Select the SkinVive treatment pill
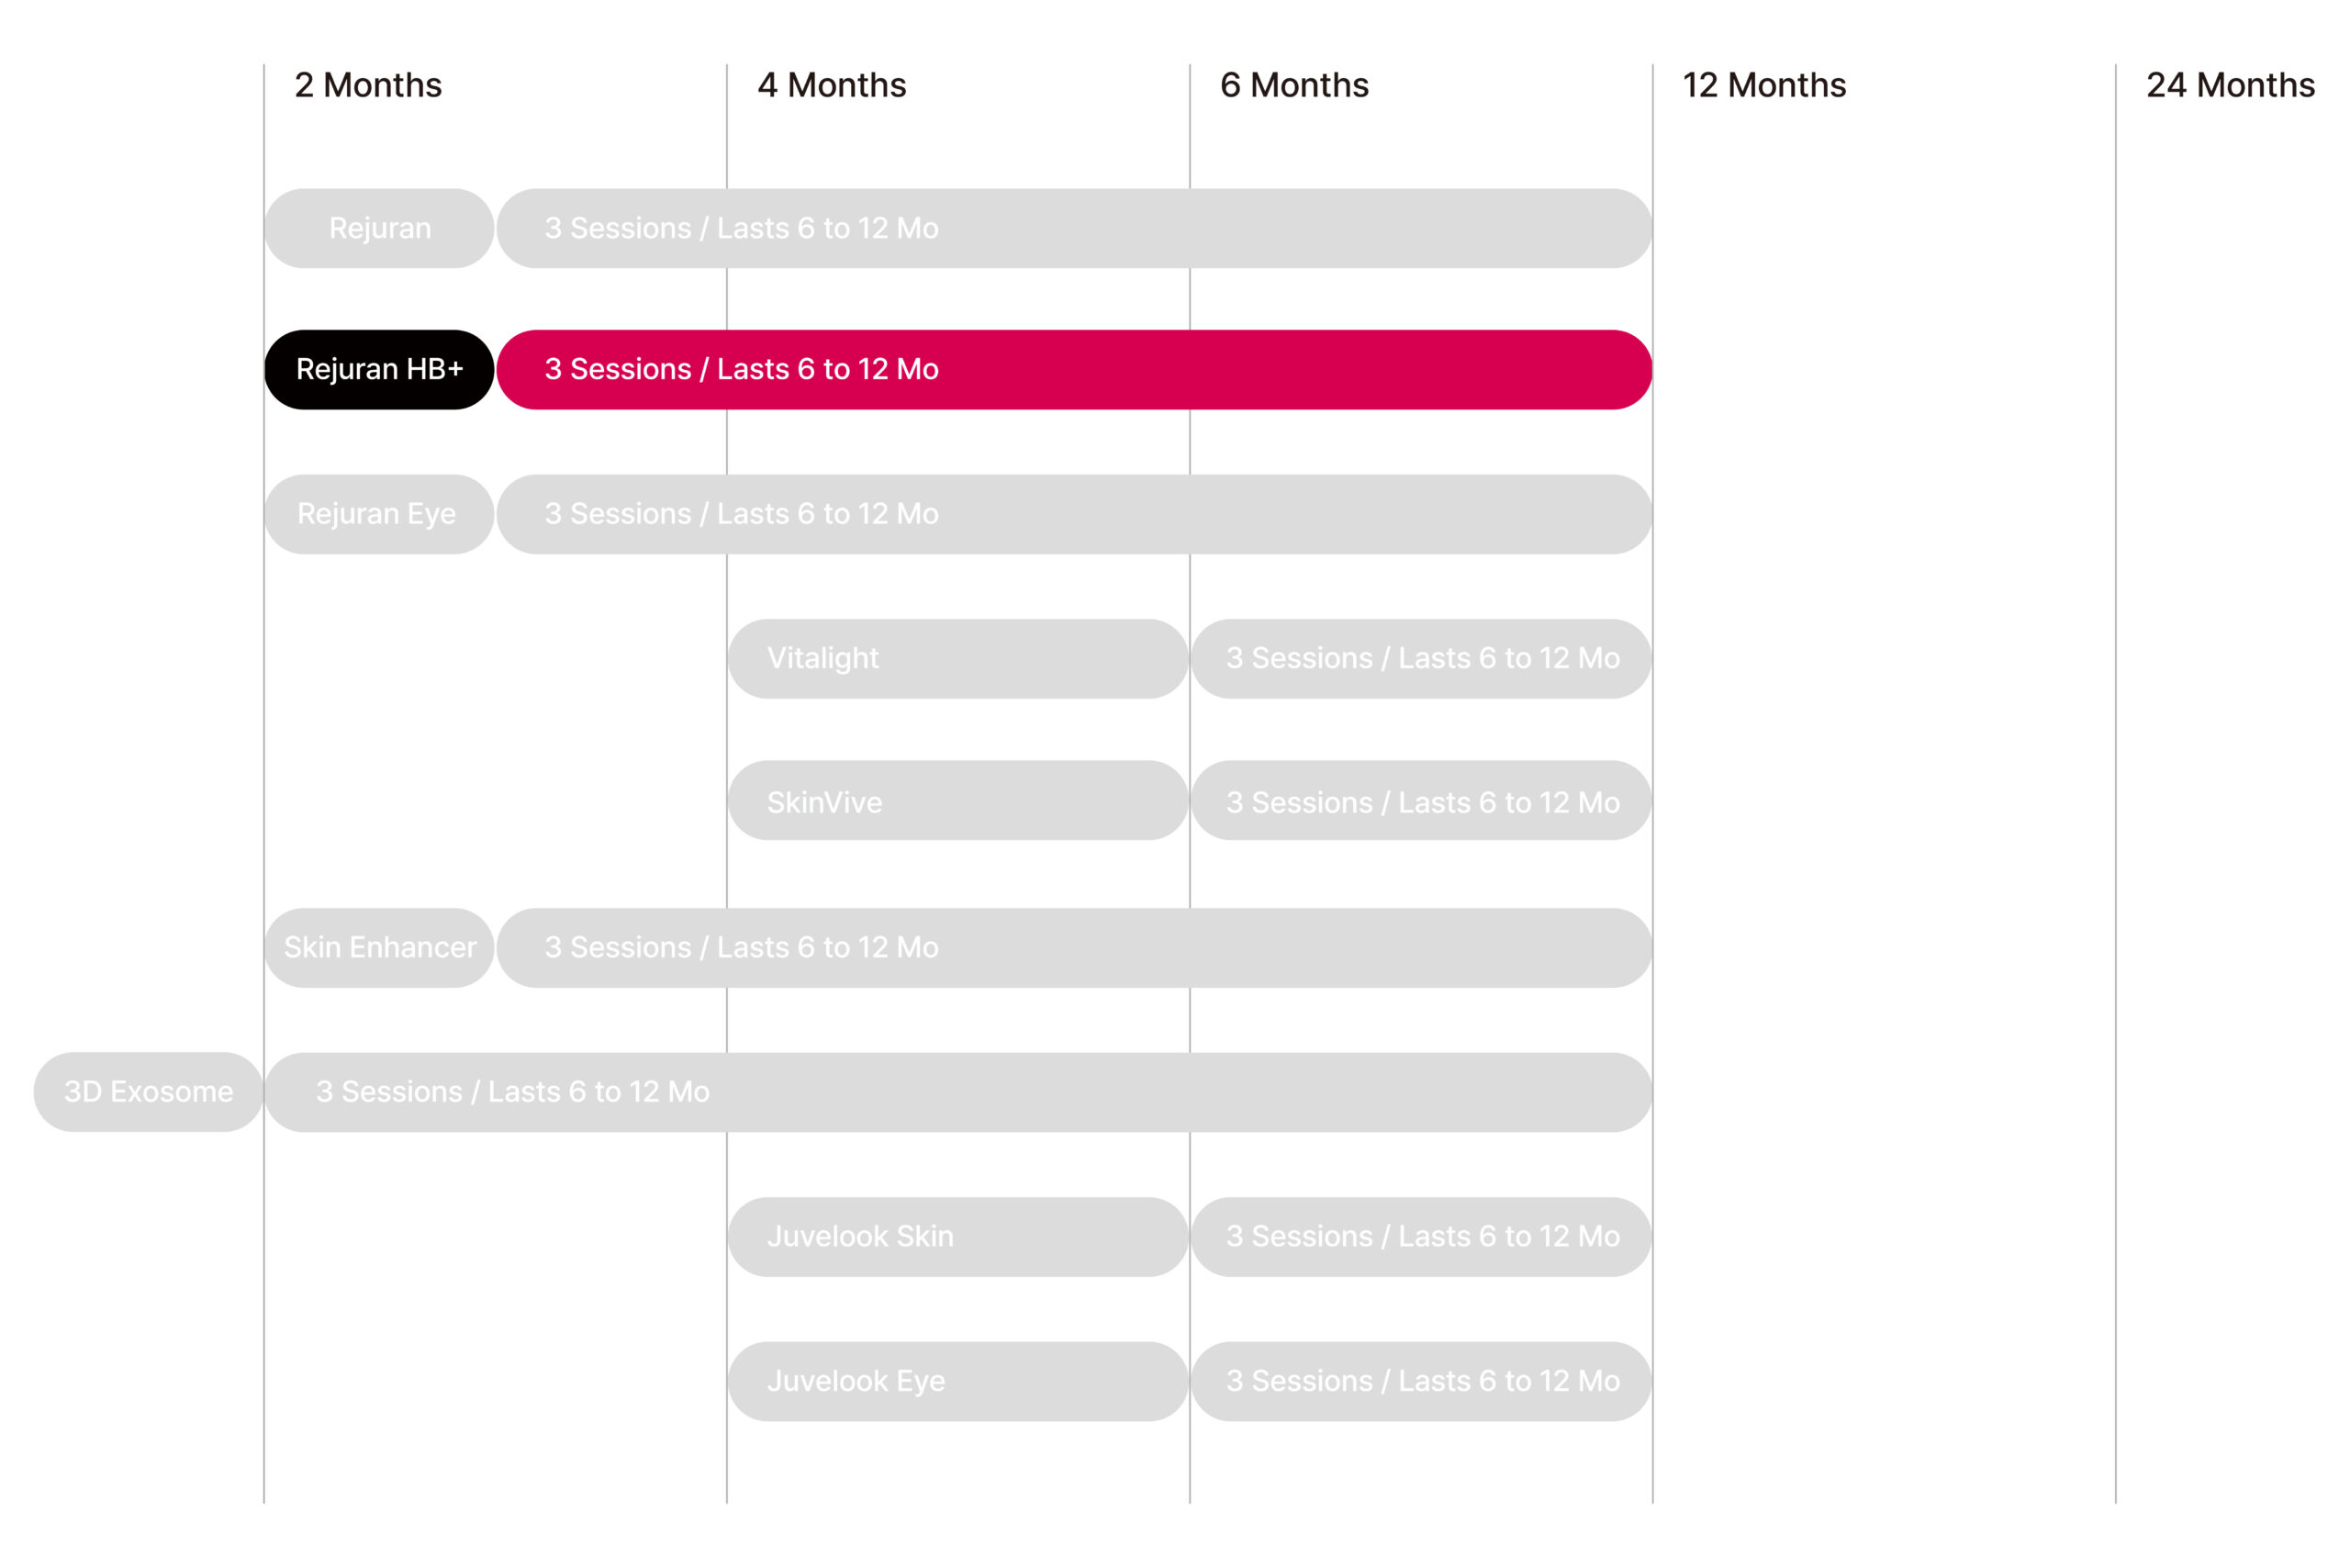 [x=958, y=802]
